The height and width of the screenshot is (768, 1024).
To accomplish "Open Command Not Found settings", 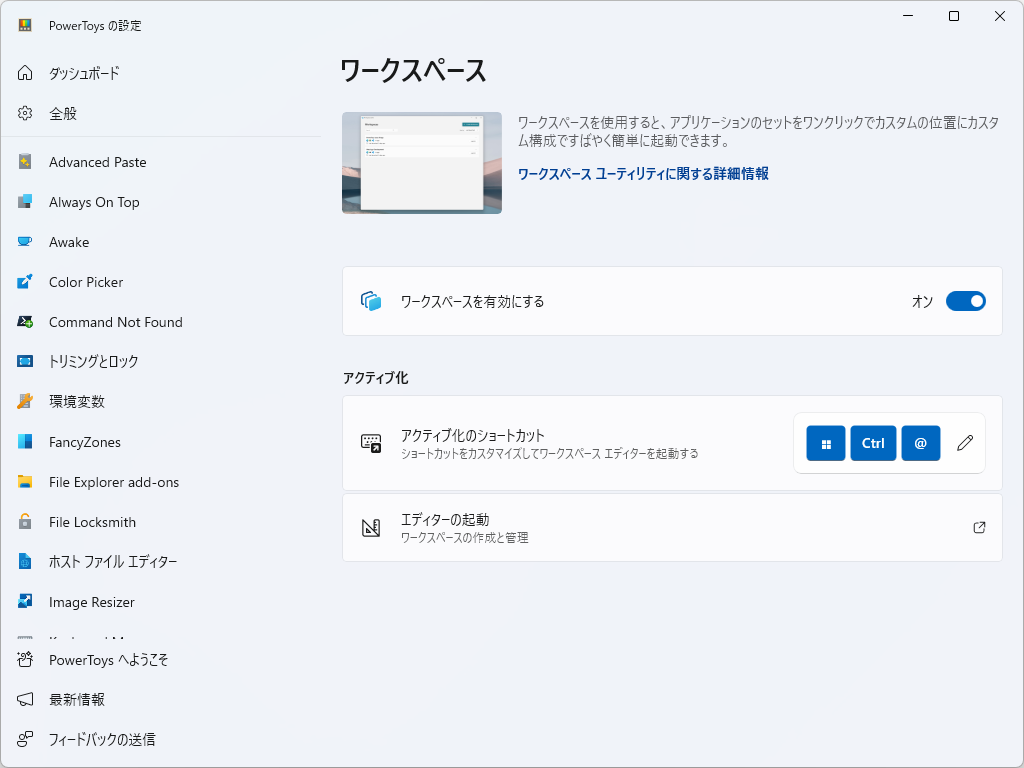I will coord(115,322).
